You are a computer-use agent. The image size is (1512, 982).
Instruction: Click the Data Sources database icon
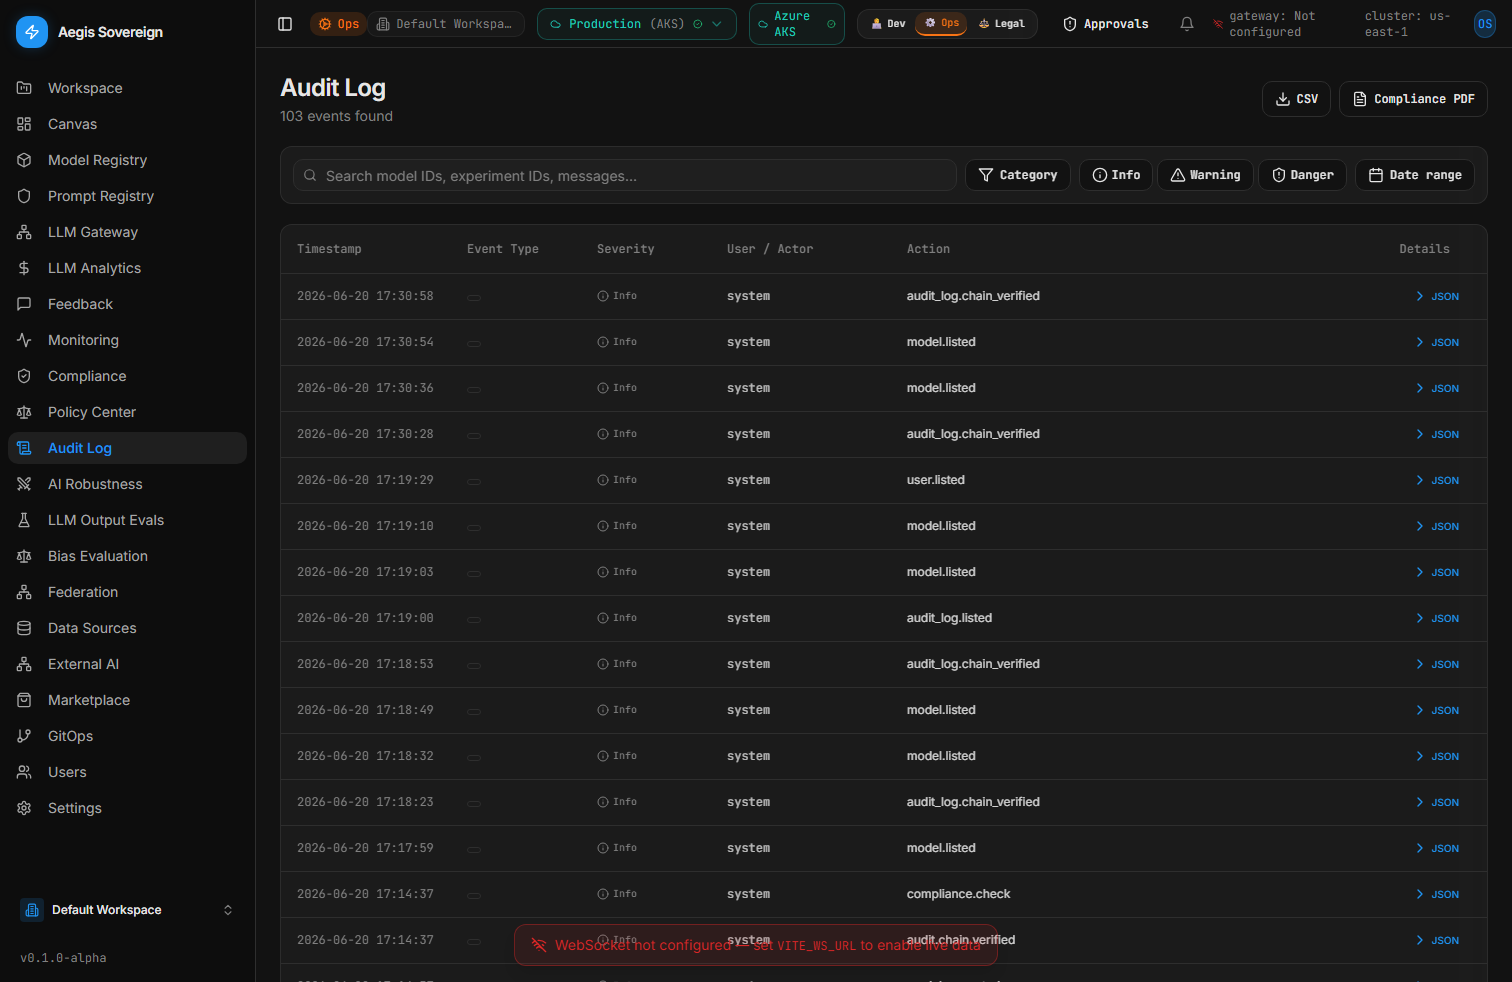(x=24, y=628)
